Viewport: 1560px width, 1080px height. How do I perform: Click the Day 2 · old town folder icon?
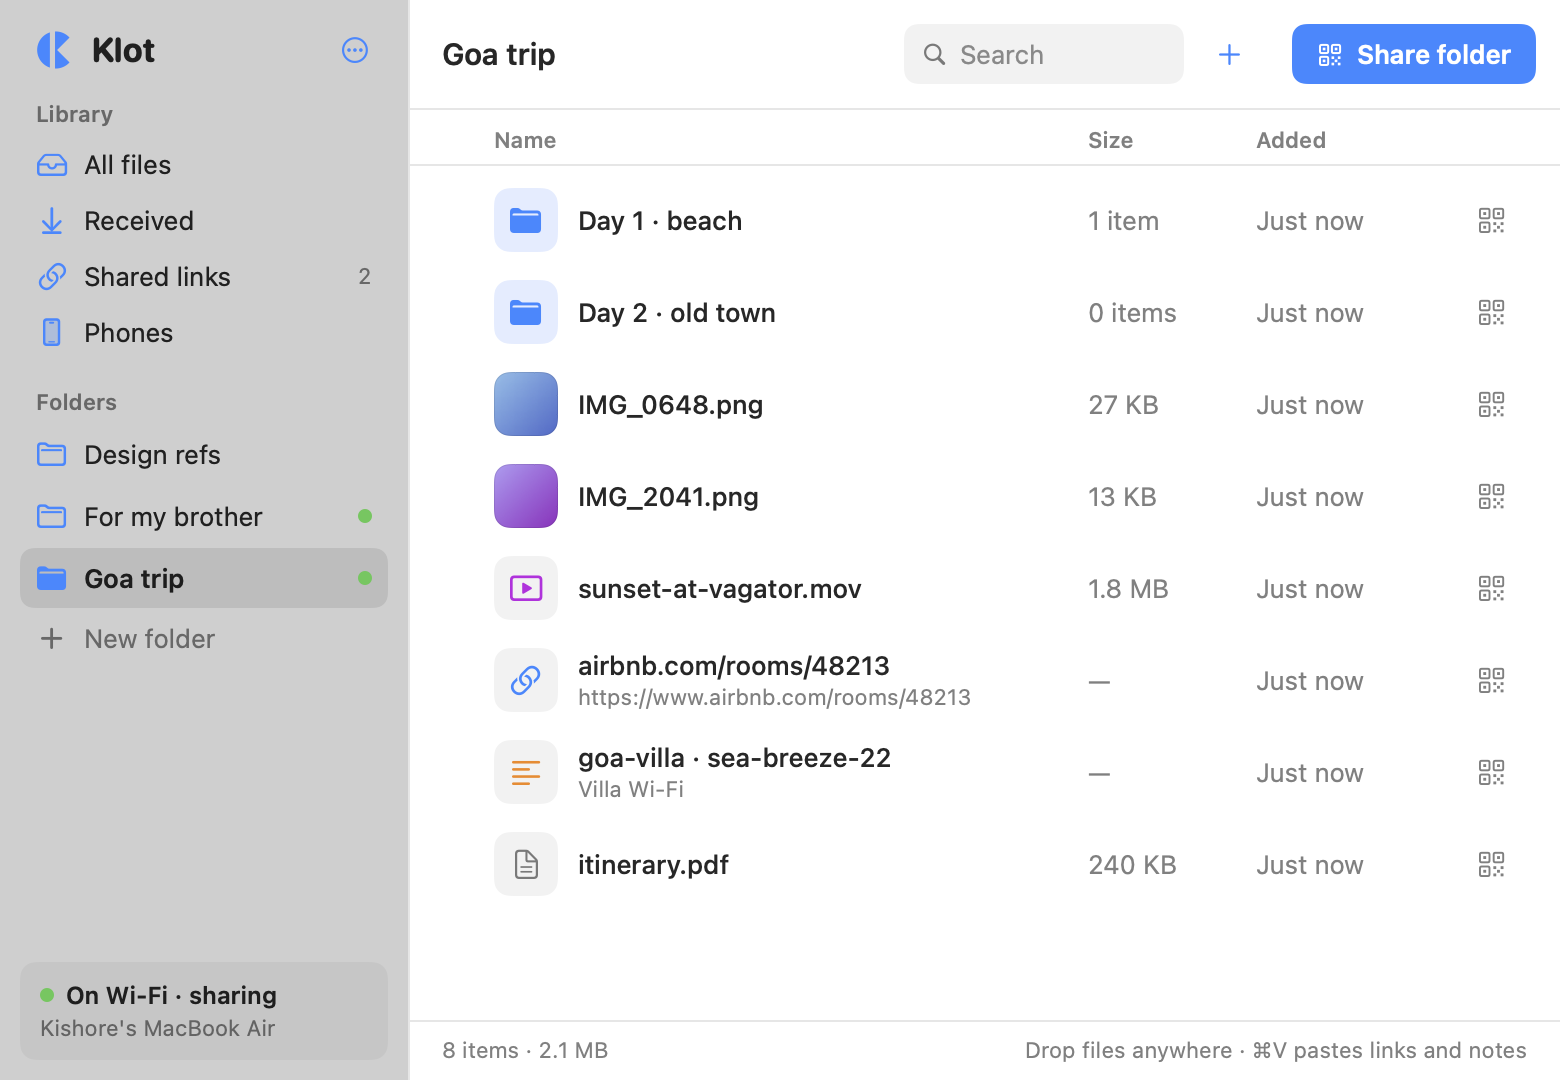pyautogui.click(x=526, y=312)
